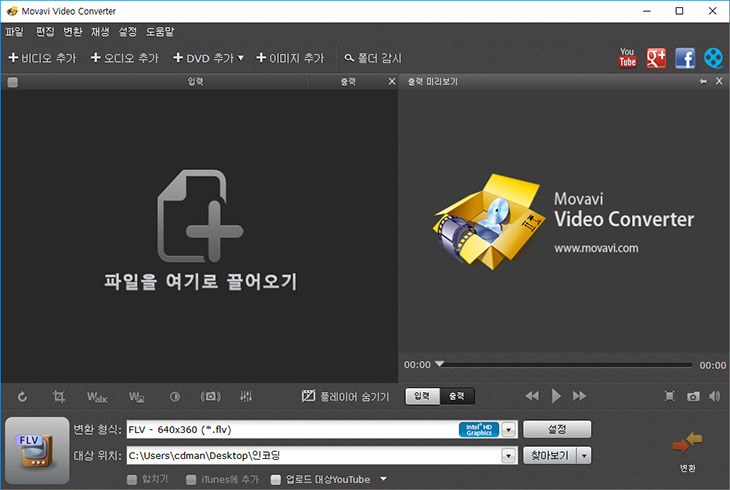This screenshot has width=730, height=490.
Task: Switch preview to 입력 mode
Action: pos(422,396)
